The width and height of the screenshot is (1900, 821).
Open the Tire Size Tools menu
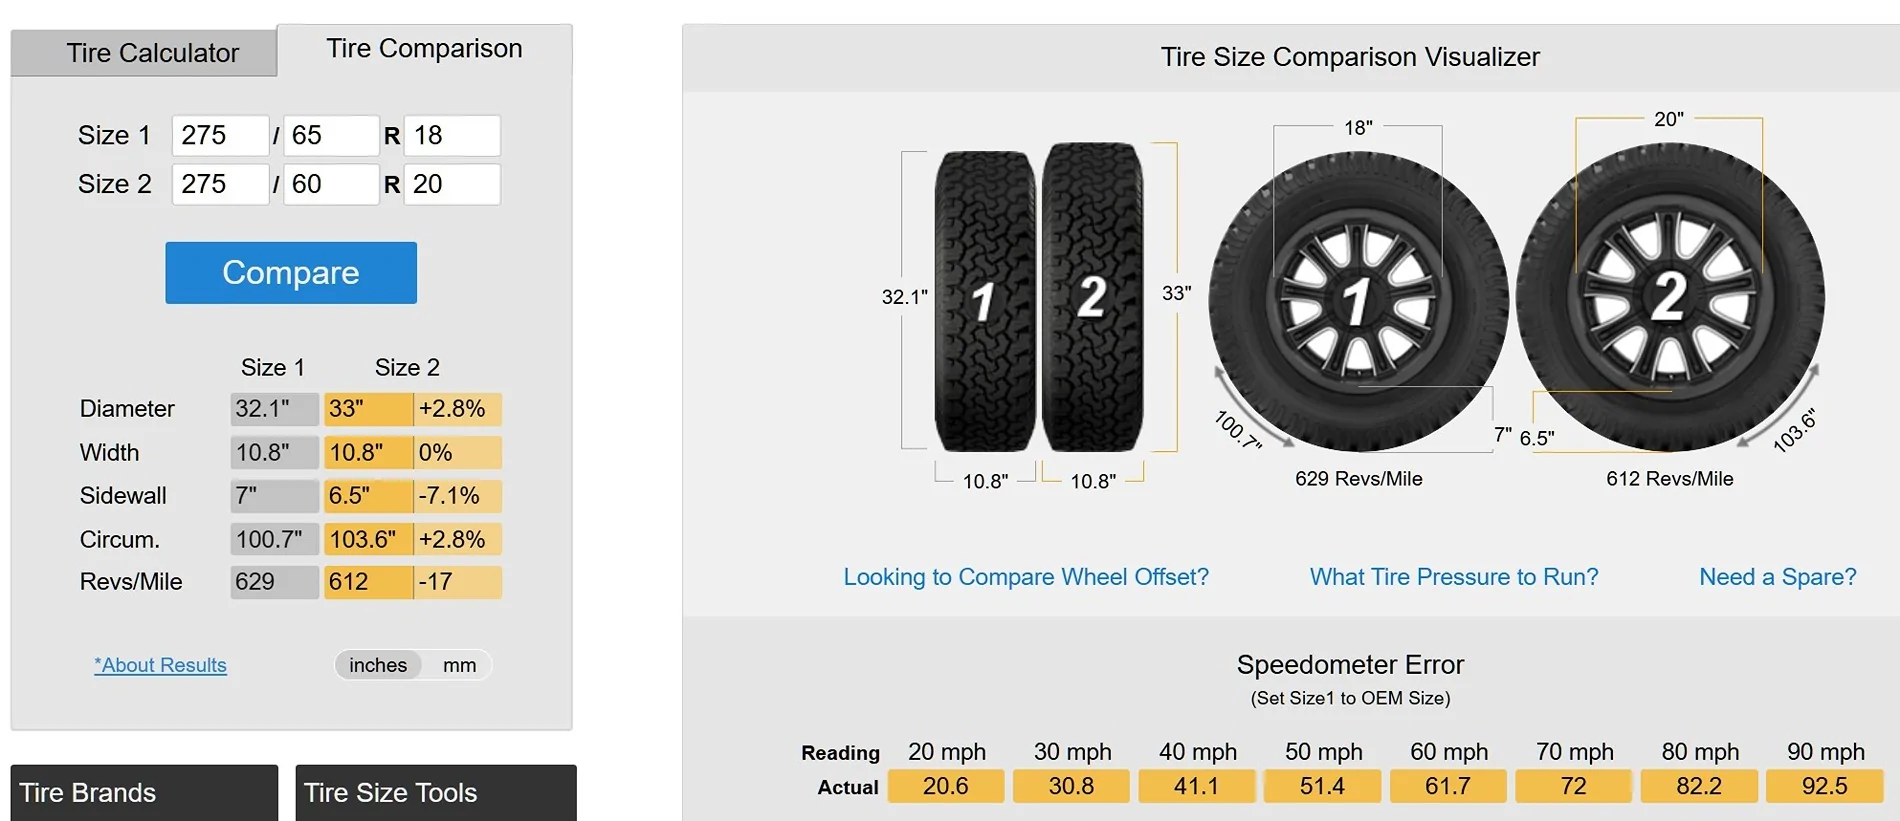click(435, 793)
